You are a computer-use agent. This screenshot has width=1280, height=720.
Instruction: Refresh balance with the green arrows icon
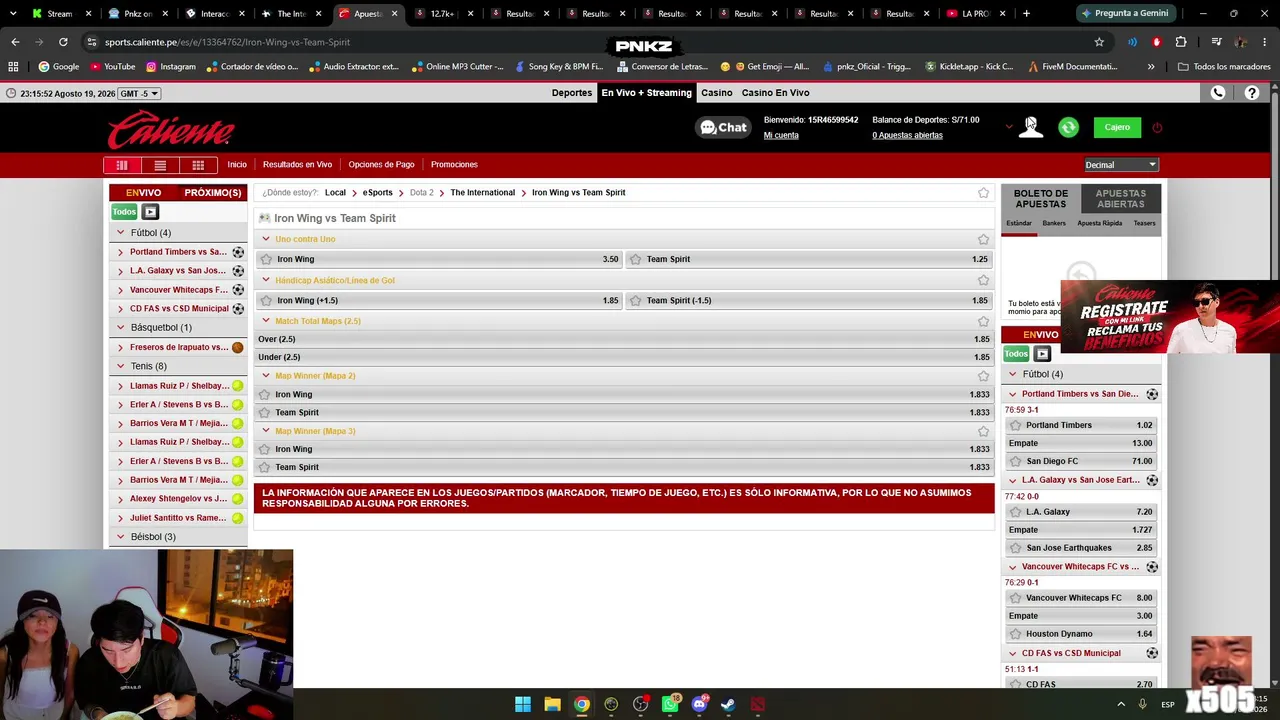(x=1068, y=127)
